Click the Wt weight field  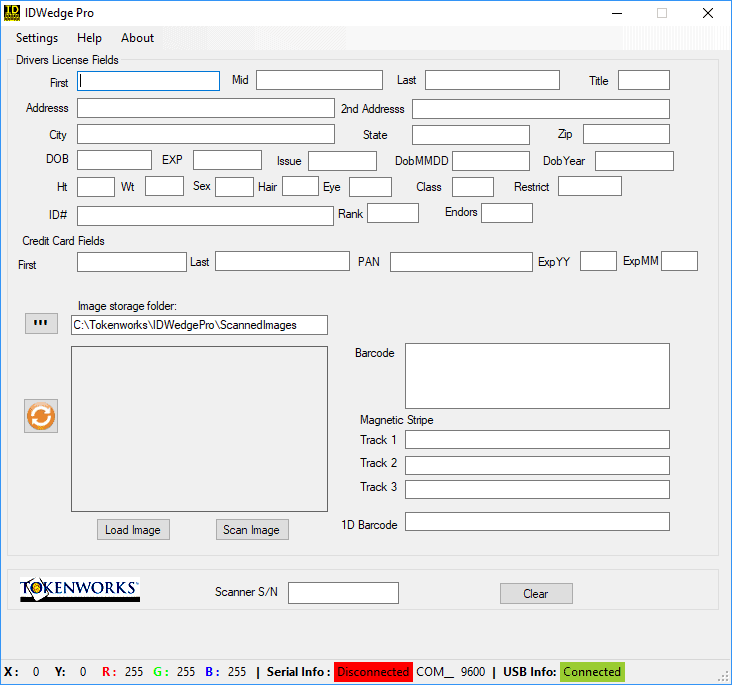[164, 186]
